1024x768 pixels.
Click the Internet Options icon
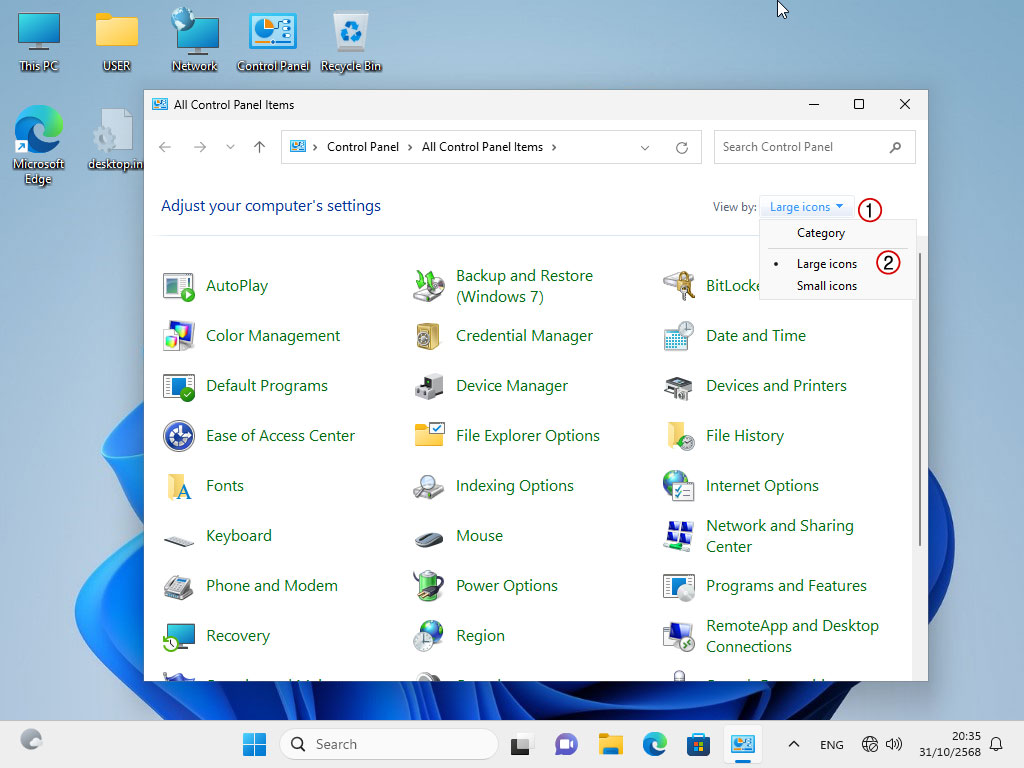(x=679, y=486)
